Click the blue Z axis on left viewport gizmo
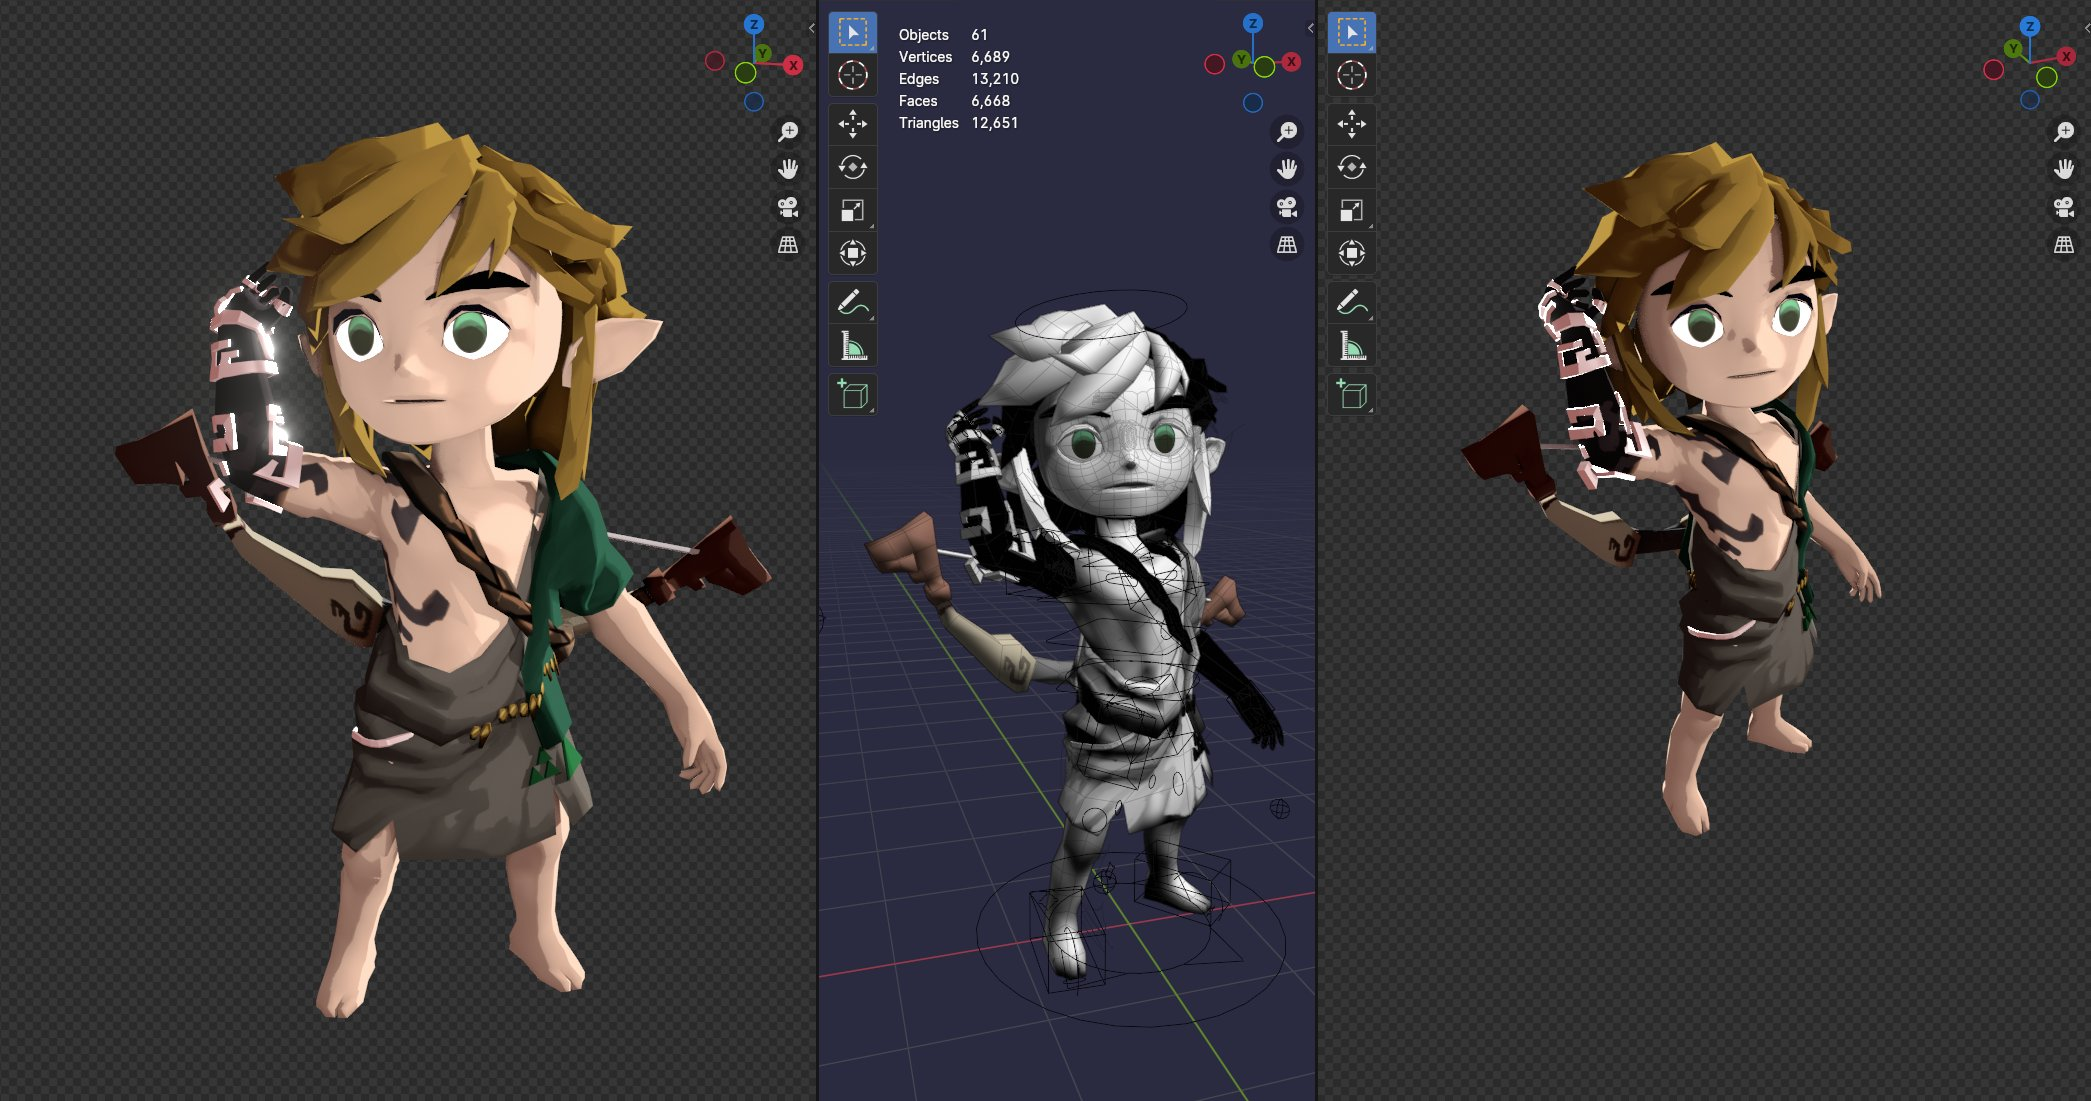The height and width of the screenshot is (1101, 2091). (x=754, y=24)
